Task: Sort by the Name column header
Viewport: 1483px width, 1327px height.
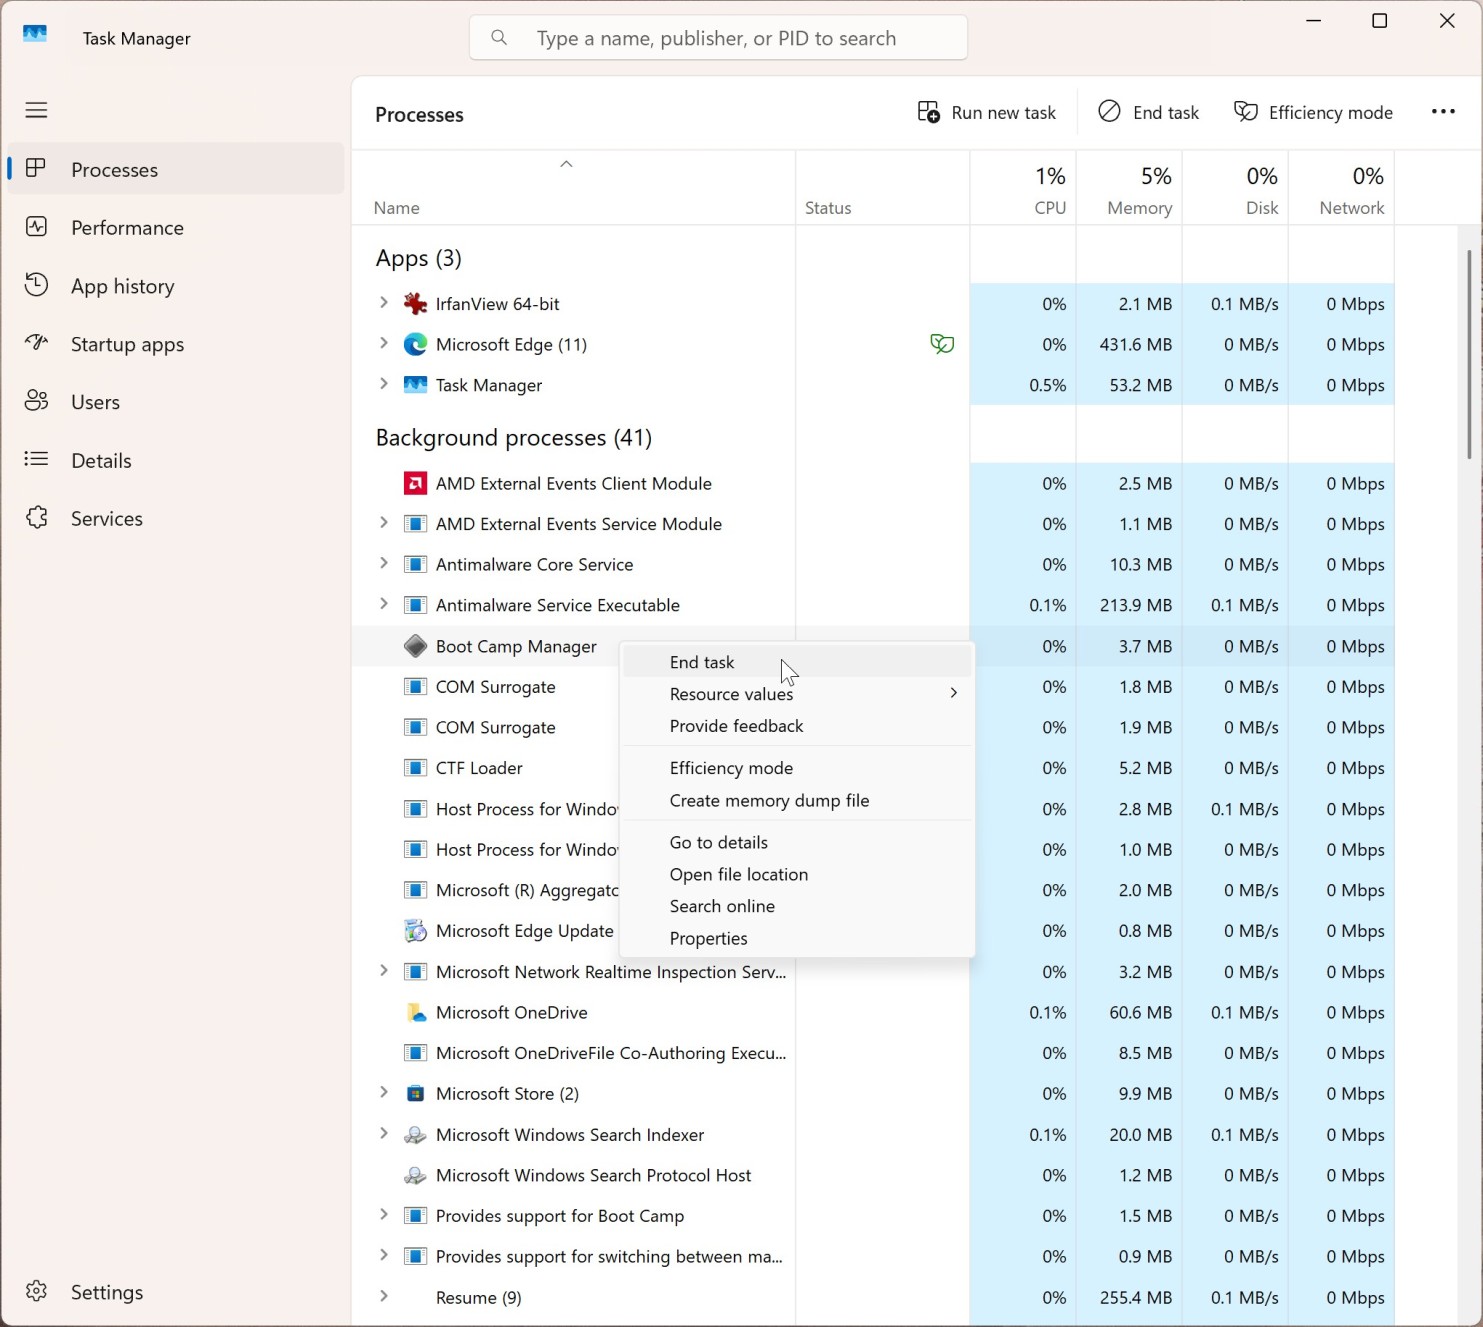Action: (x=574, y=188)
